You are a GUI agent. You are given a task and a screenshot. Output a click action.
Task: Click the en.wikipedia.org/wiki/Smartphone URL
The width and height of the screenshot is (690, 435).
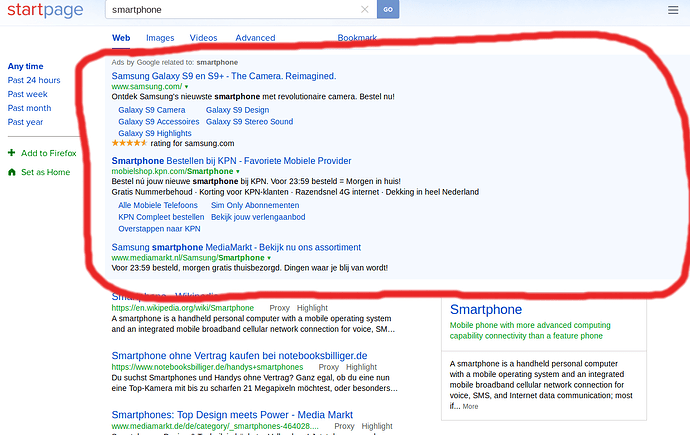click(x=183, y=308)
